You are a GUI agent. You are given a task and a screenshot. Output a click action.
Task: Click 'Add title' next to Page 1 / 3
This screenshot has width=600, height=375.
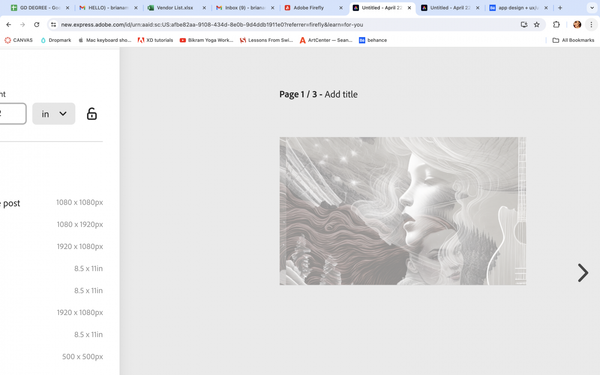(x=341, y=95)
